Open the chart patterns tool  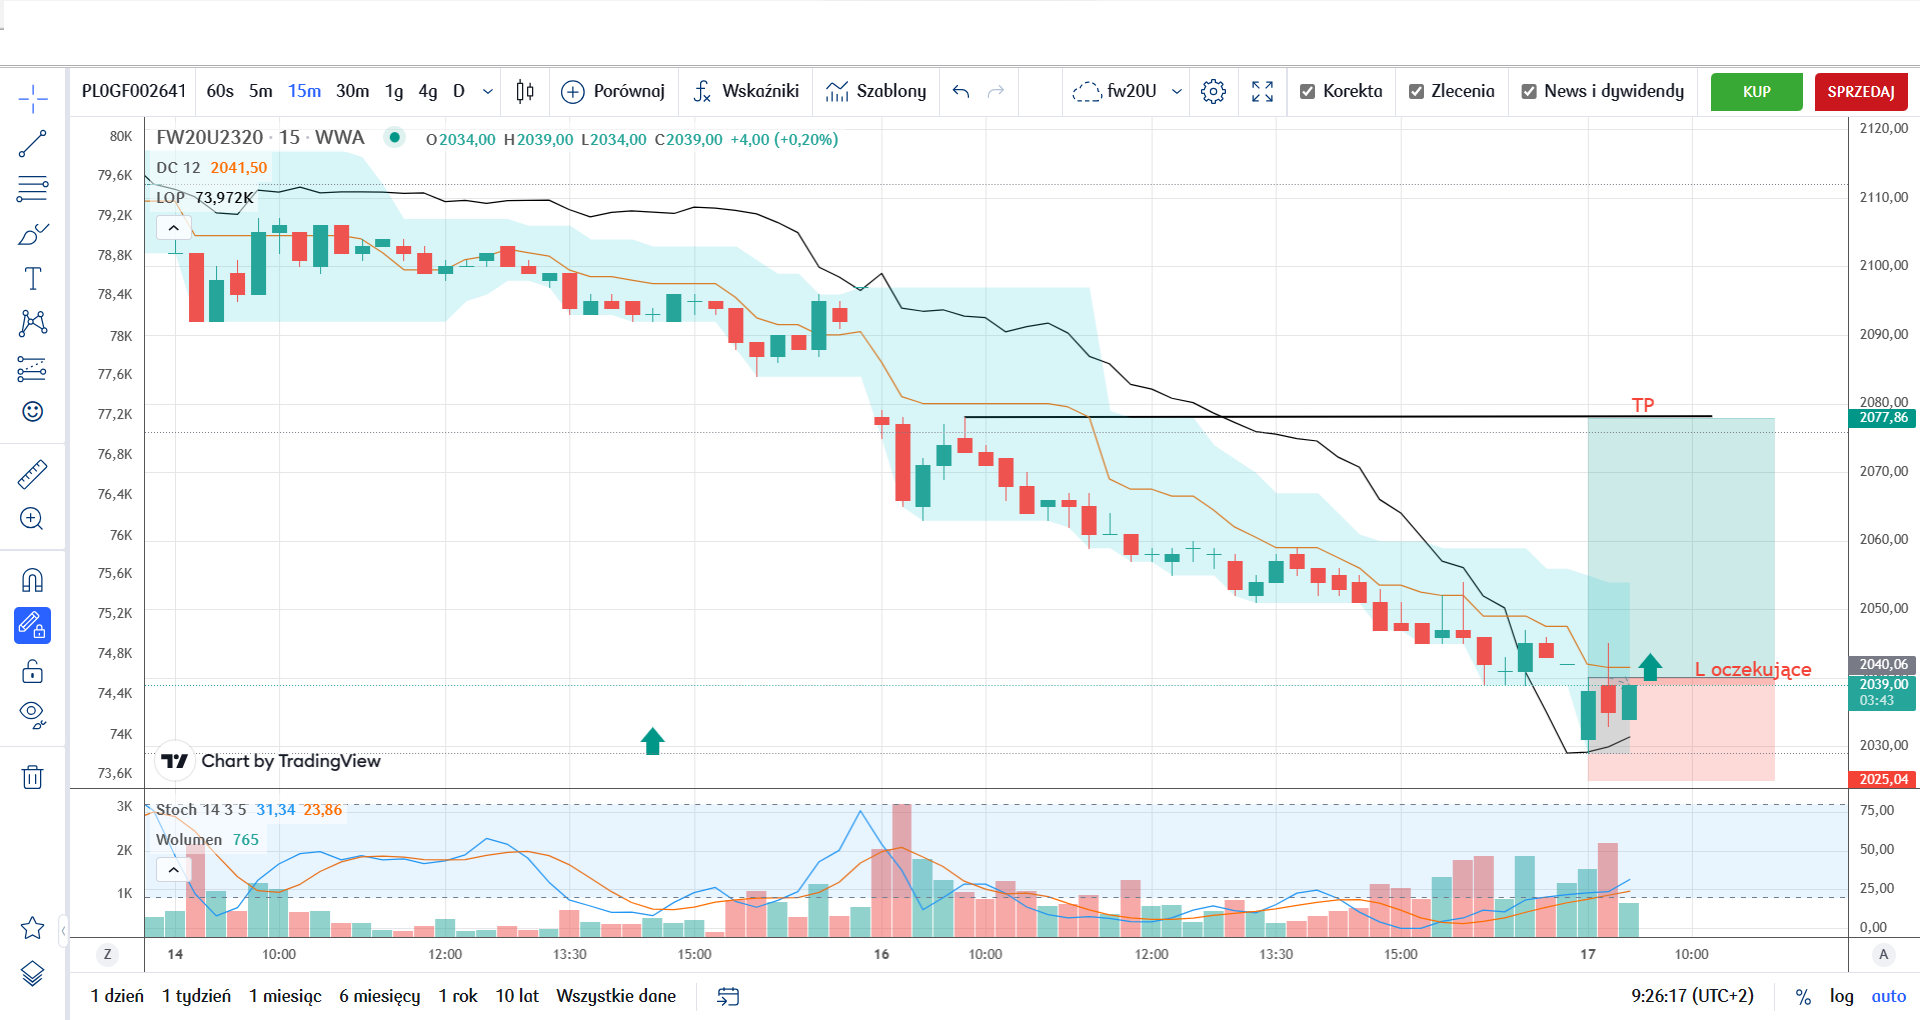point(33,322)
